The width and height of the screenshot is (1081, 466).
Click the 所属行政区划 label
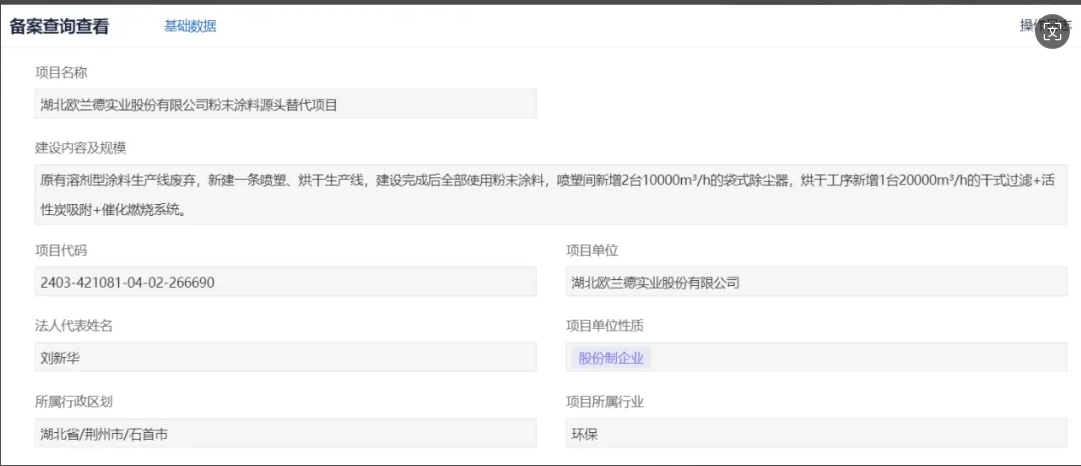(x=74, y=401)
